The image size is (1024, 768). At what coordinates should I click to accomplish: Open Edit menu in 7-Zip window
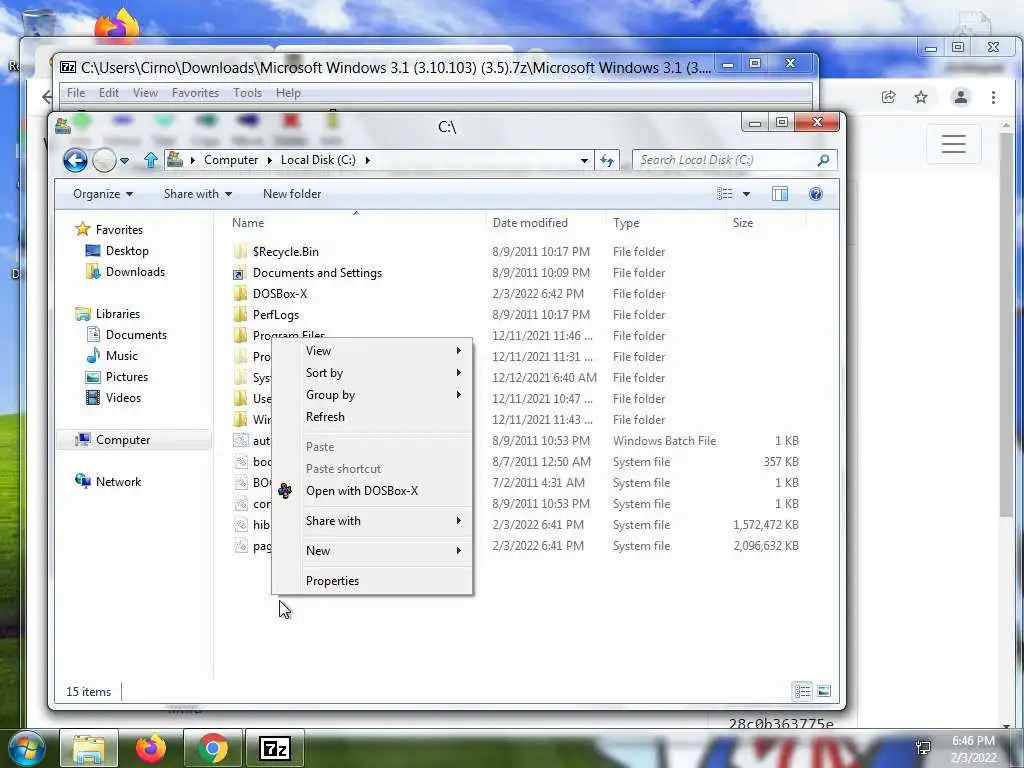(x=108, y=93)
